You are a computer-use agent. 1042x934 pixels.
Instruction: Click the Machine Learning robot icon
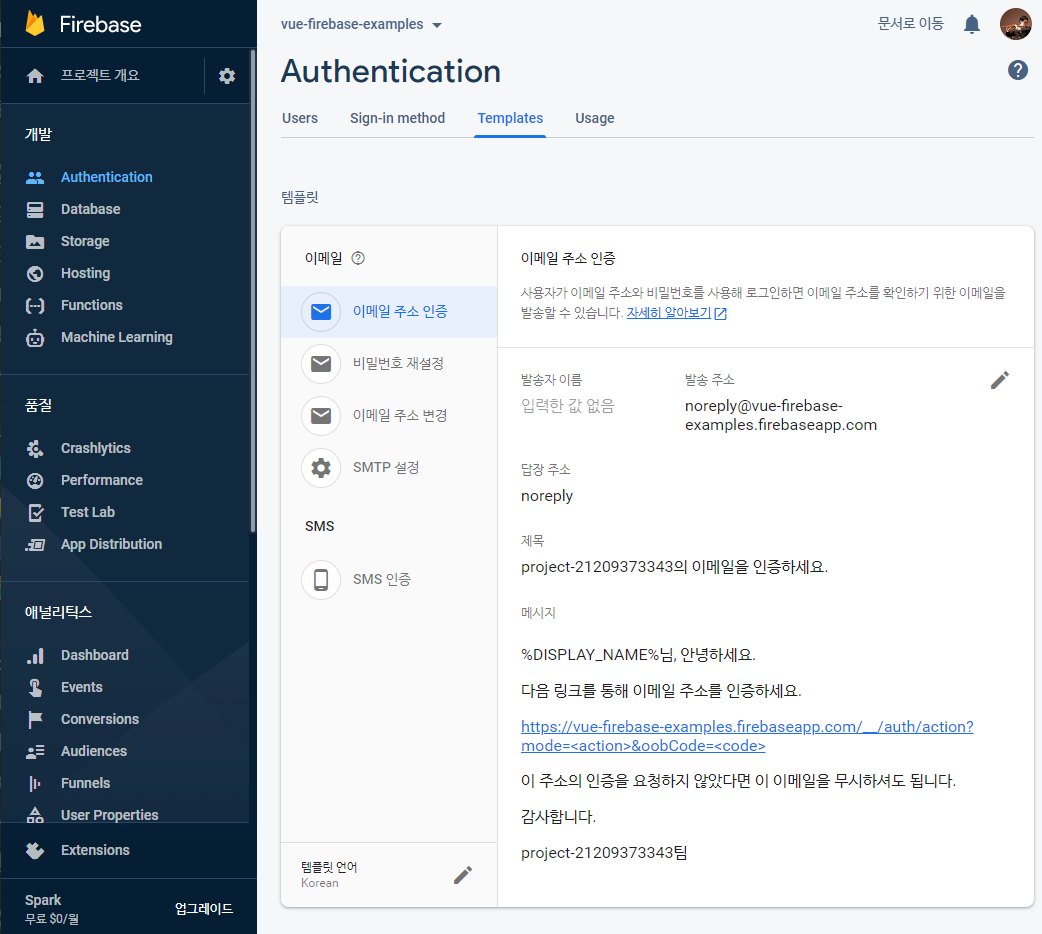[35, 338]
